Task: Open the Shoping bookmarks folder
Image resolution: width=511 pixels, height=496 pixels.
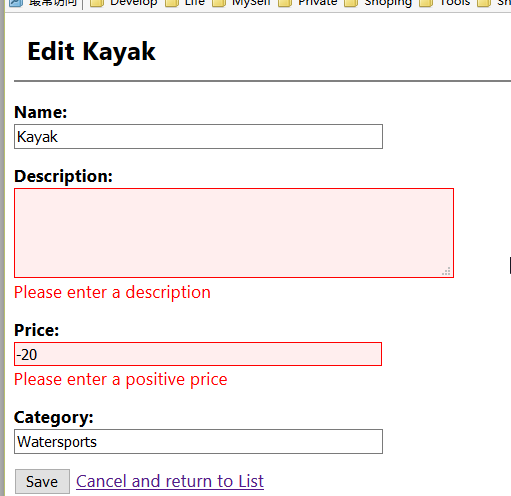Action: (x=379, y=3)
